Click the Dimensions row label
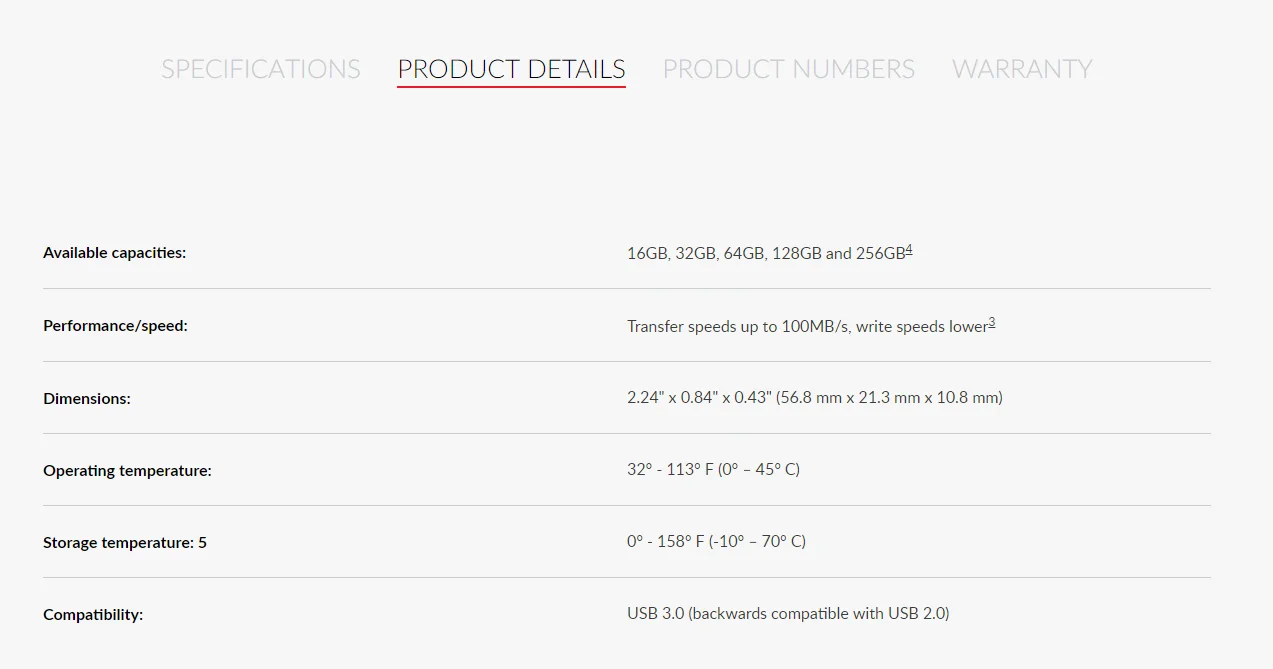Image resolution: width=1273 pixels, height=669 pixels. pos(87,398)
